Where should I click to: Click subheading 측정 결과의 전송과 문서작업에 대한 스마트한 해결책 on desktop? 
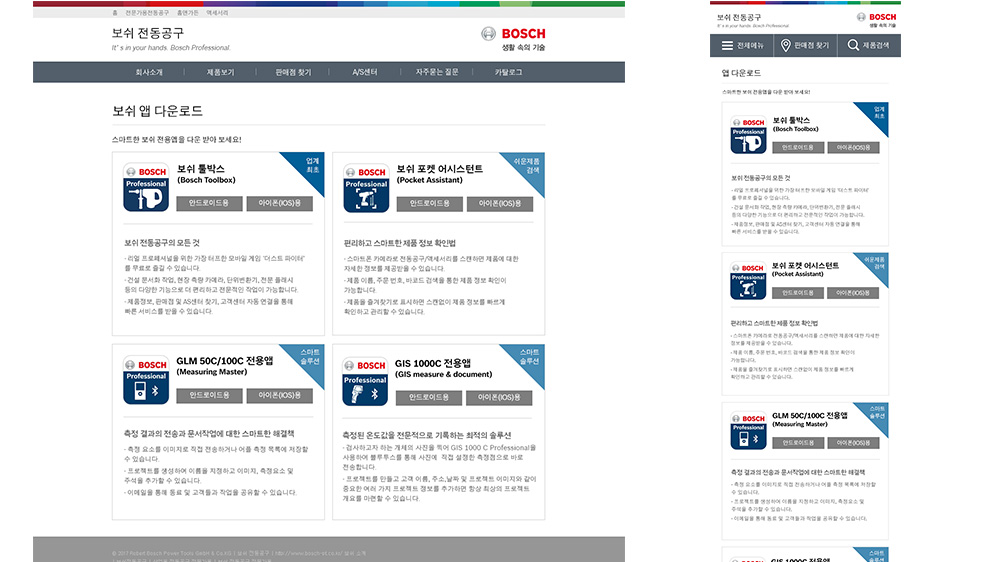(x=209, y=434)
